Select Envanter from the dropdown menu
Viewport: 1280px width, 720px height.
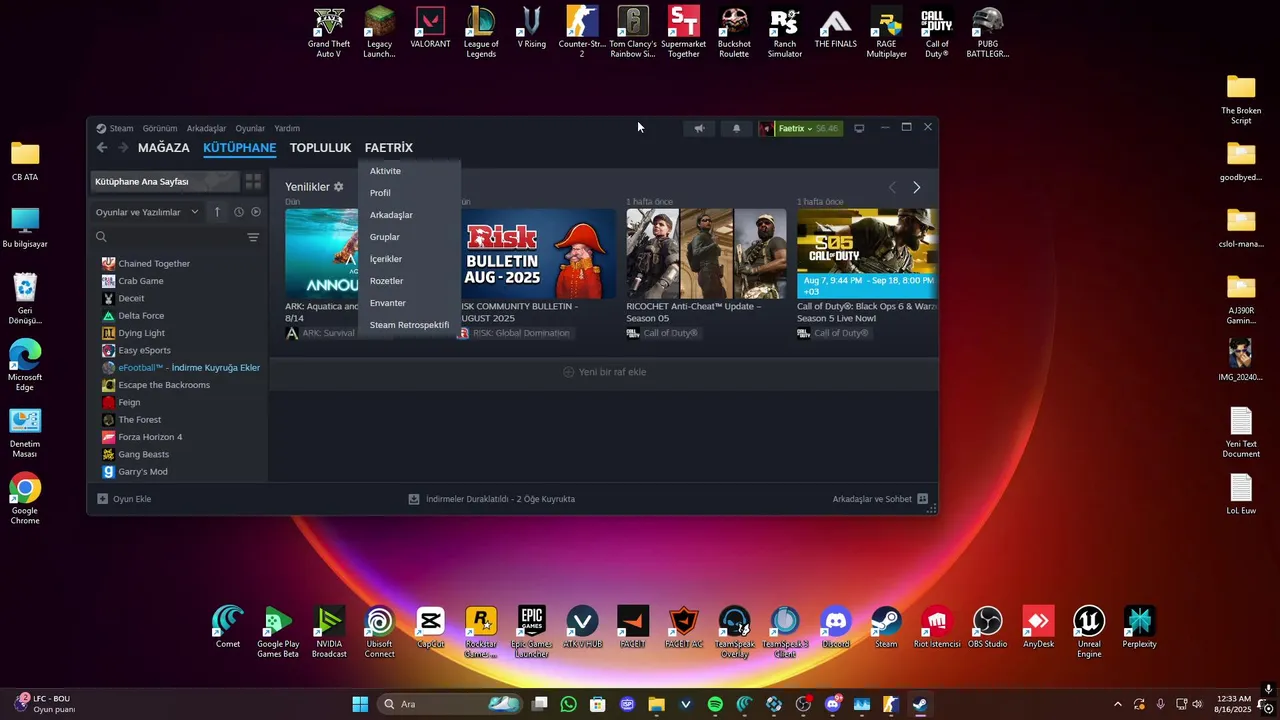coord(409,303)
